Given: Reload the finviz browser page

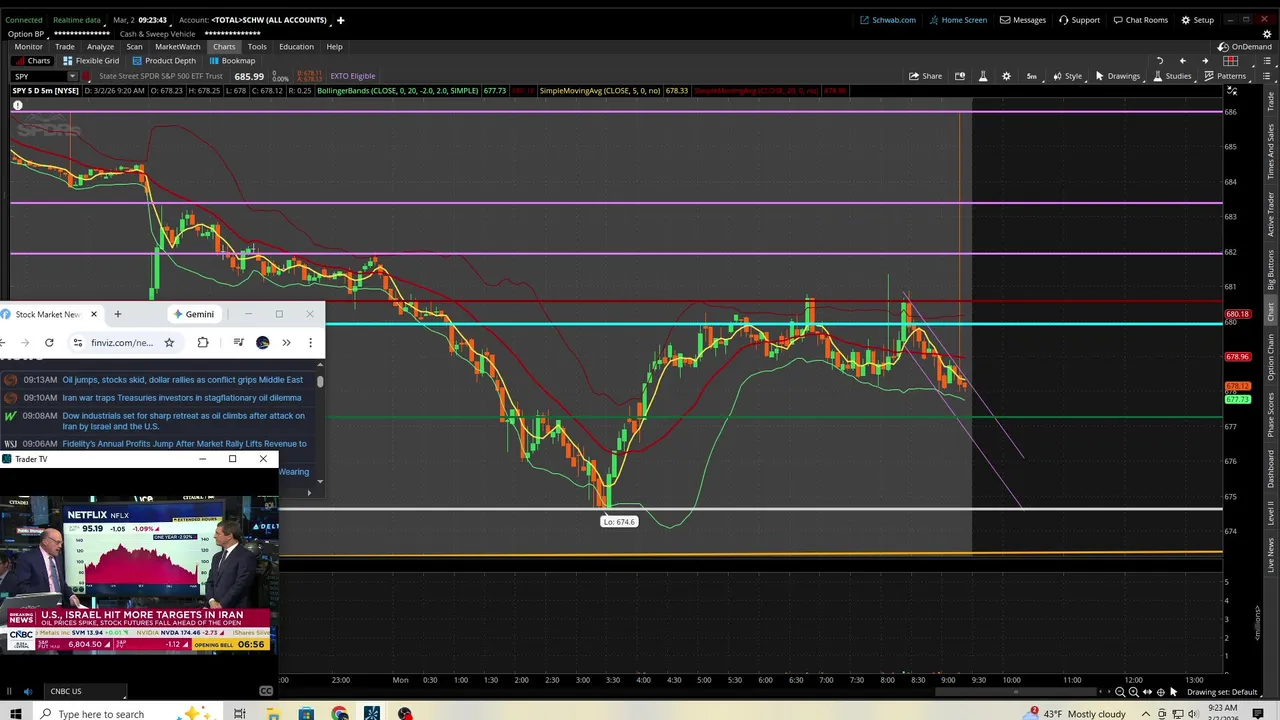Looking at the screenshot, I should (49, 343).
